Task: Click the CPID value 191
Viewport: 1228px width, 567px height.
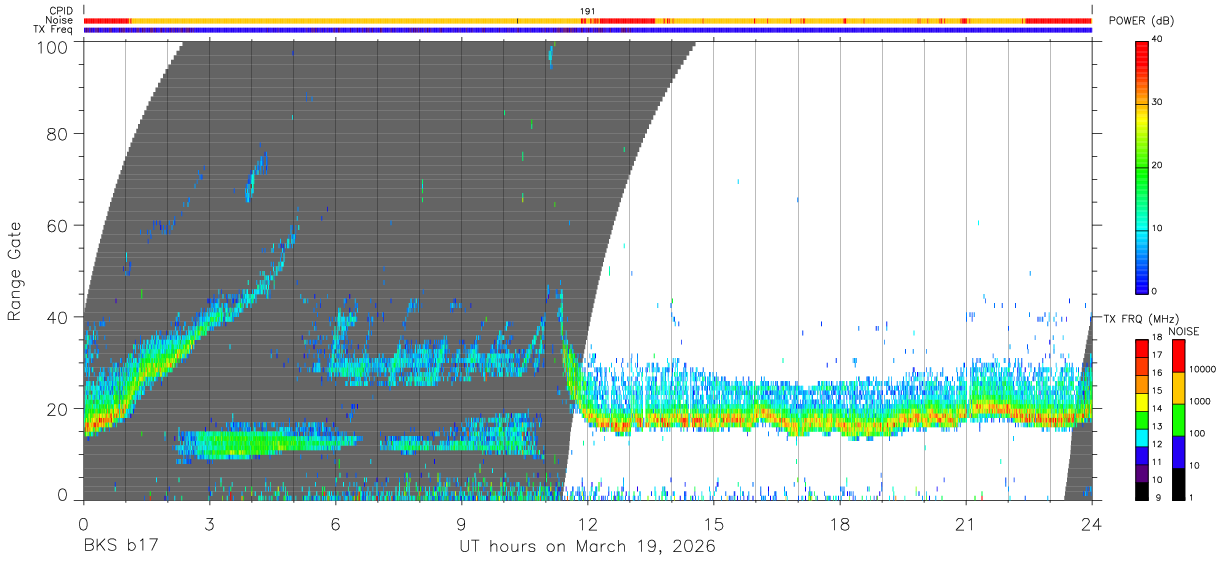Action: pos(588,10)
